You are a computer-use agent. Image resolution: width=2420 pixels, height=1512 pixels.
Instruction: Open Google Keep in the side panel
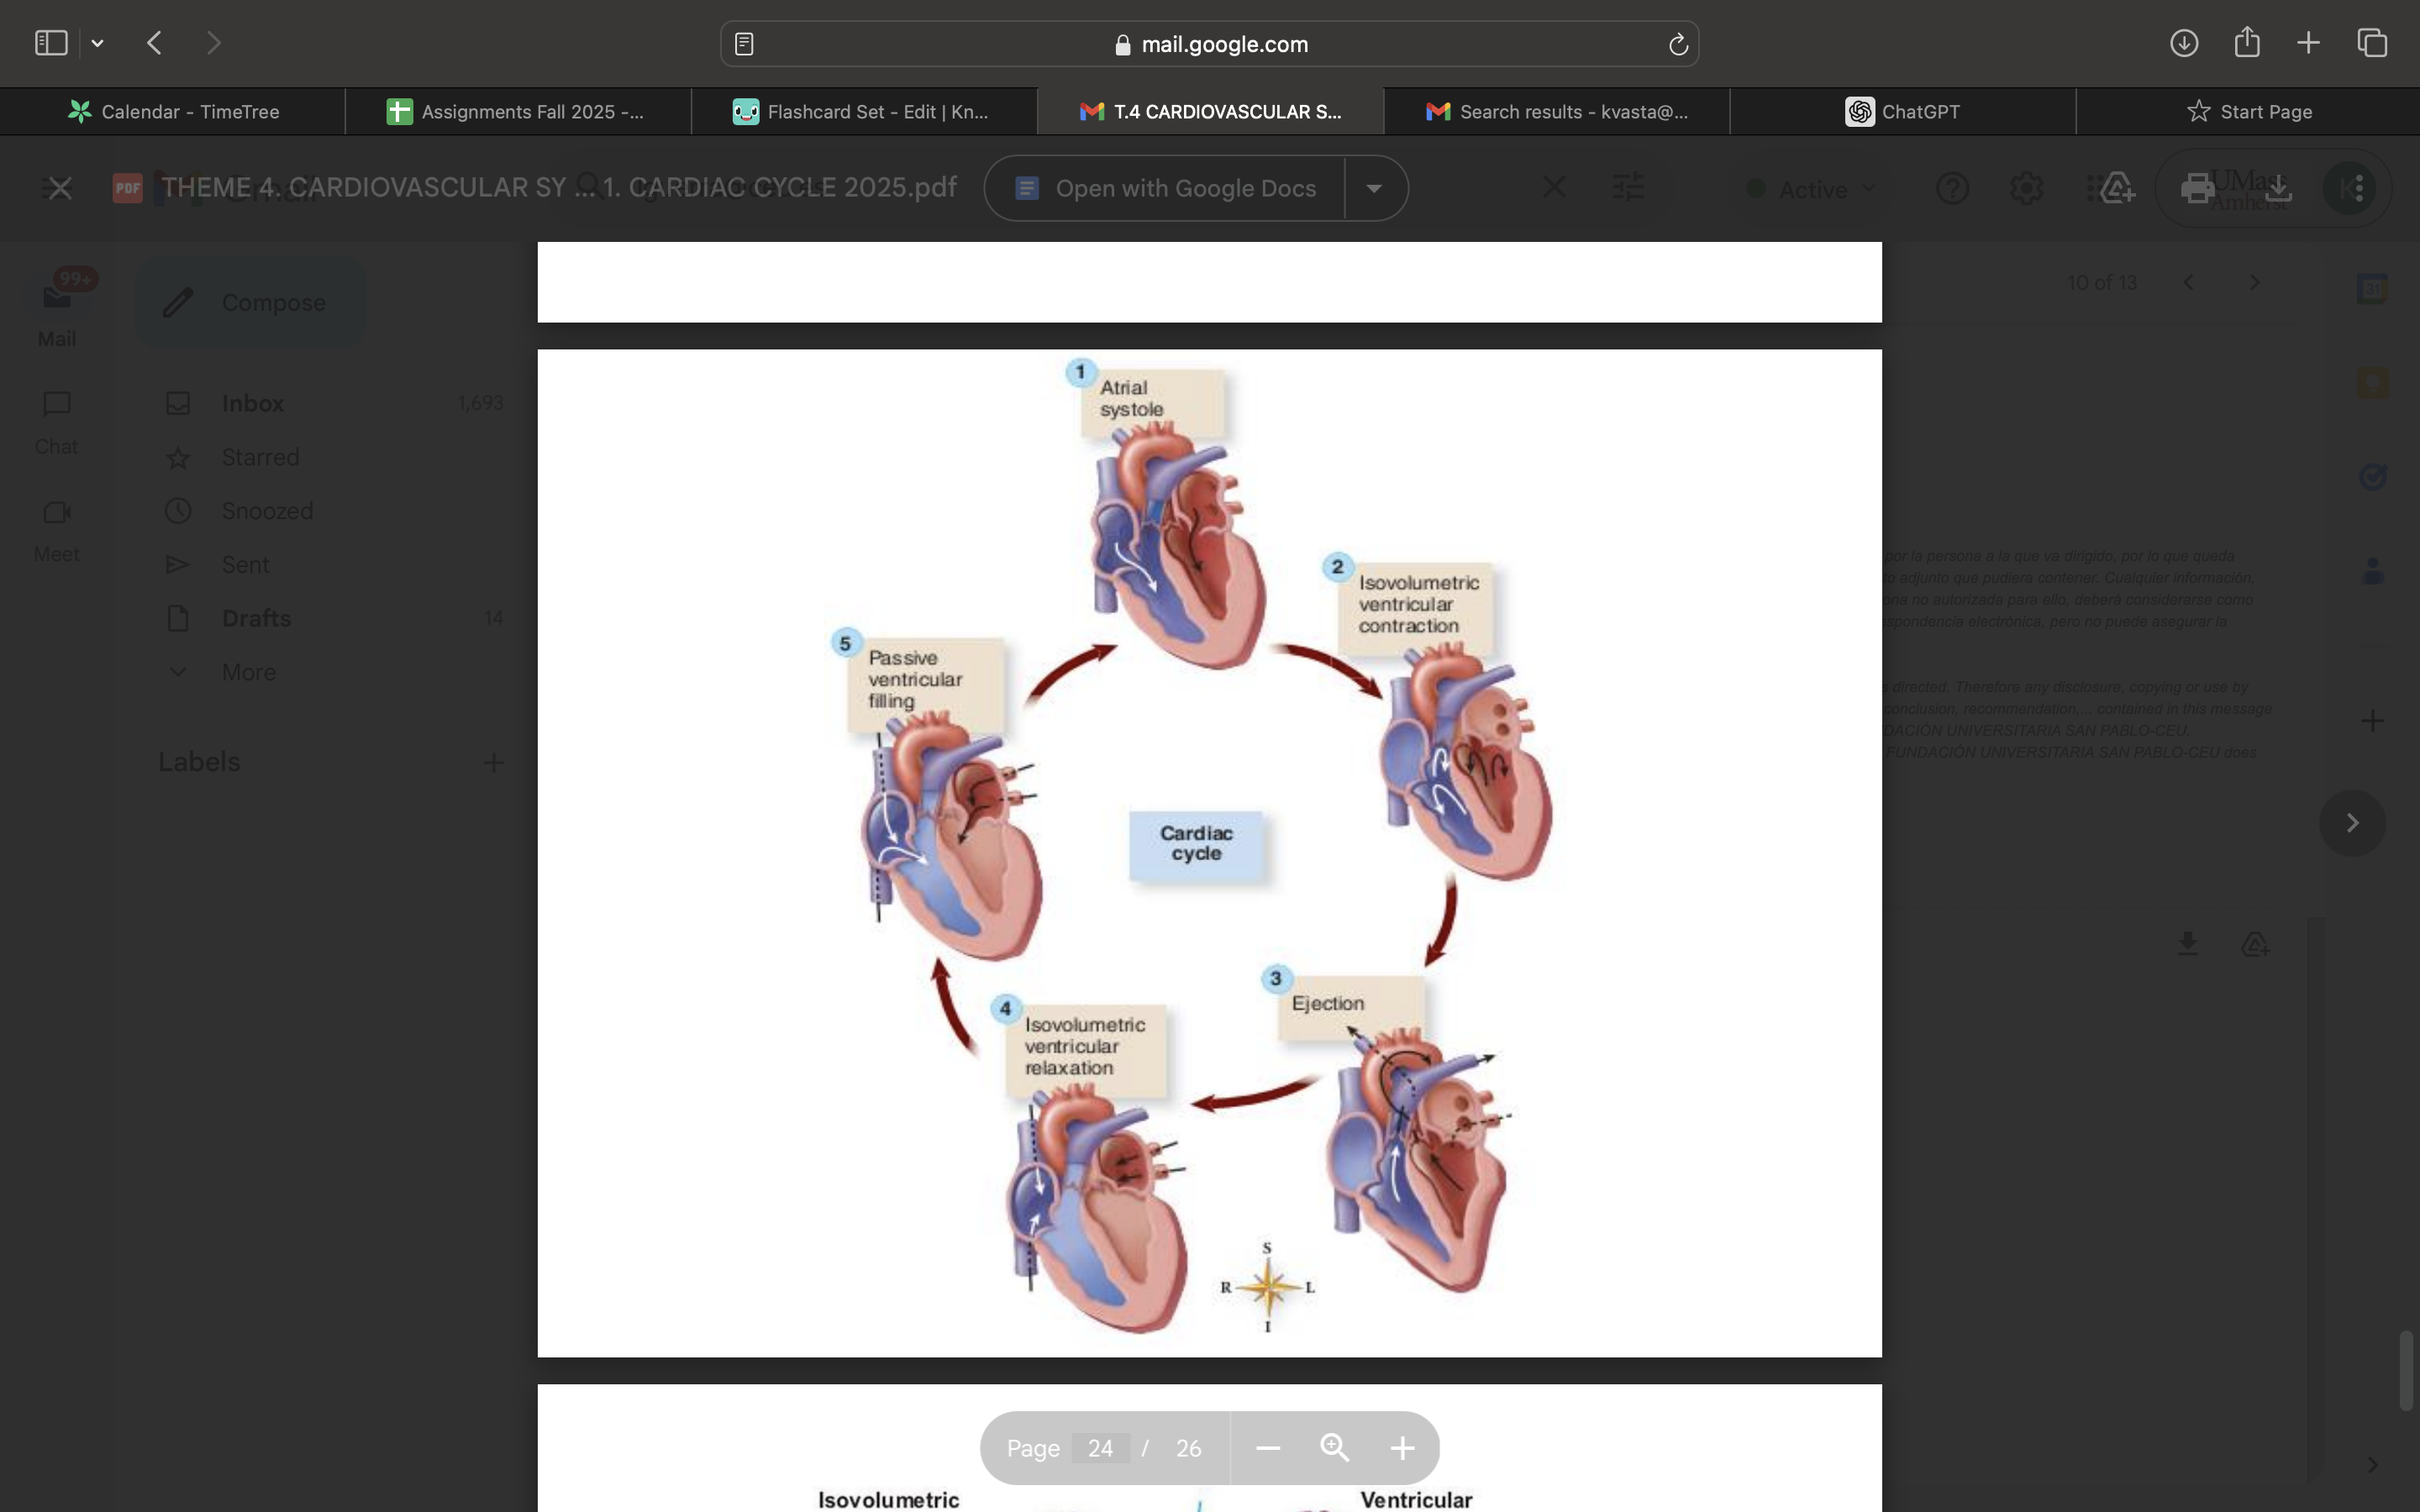click(2372, 382)
